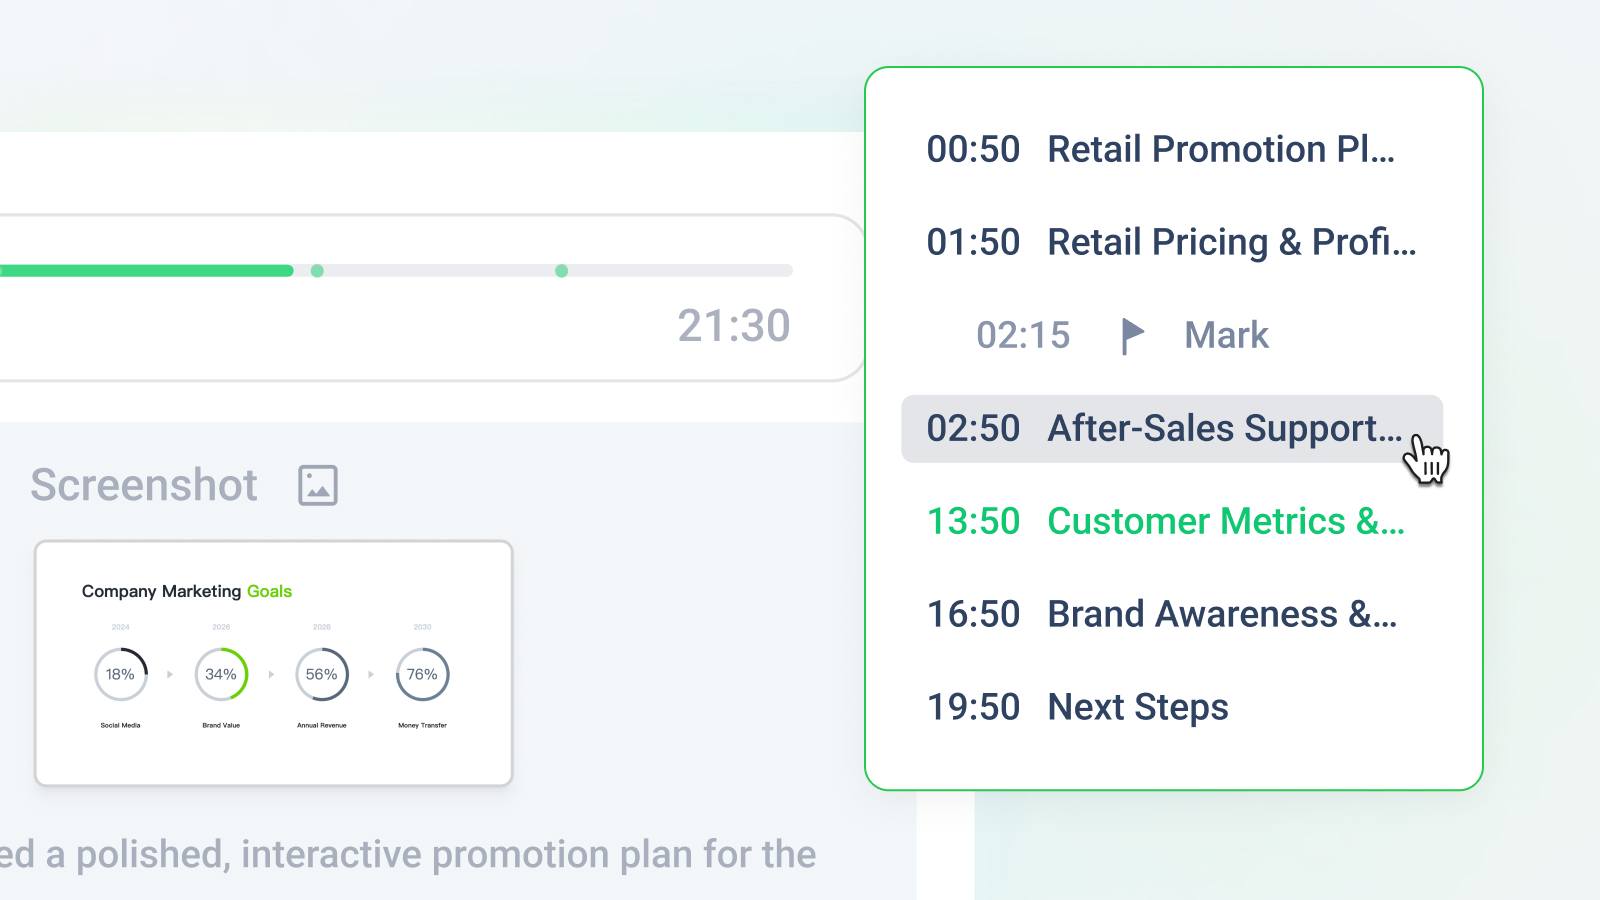Screen dimensions: 1600x900
Task: Open the 02:15 Mark entry
Action: point(1122,335)
